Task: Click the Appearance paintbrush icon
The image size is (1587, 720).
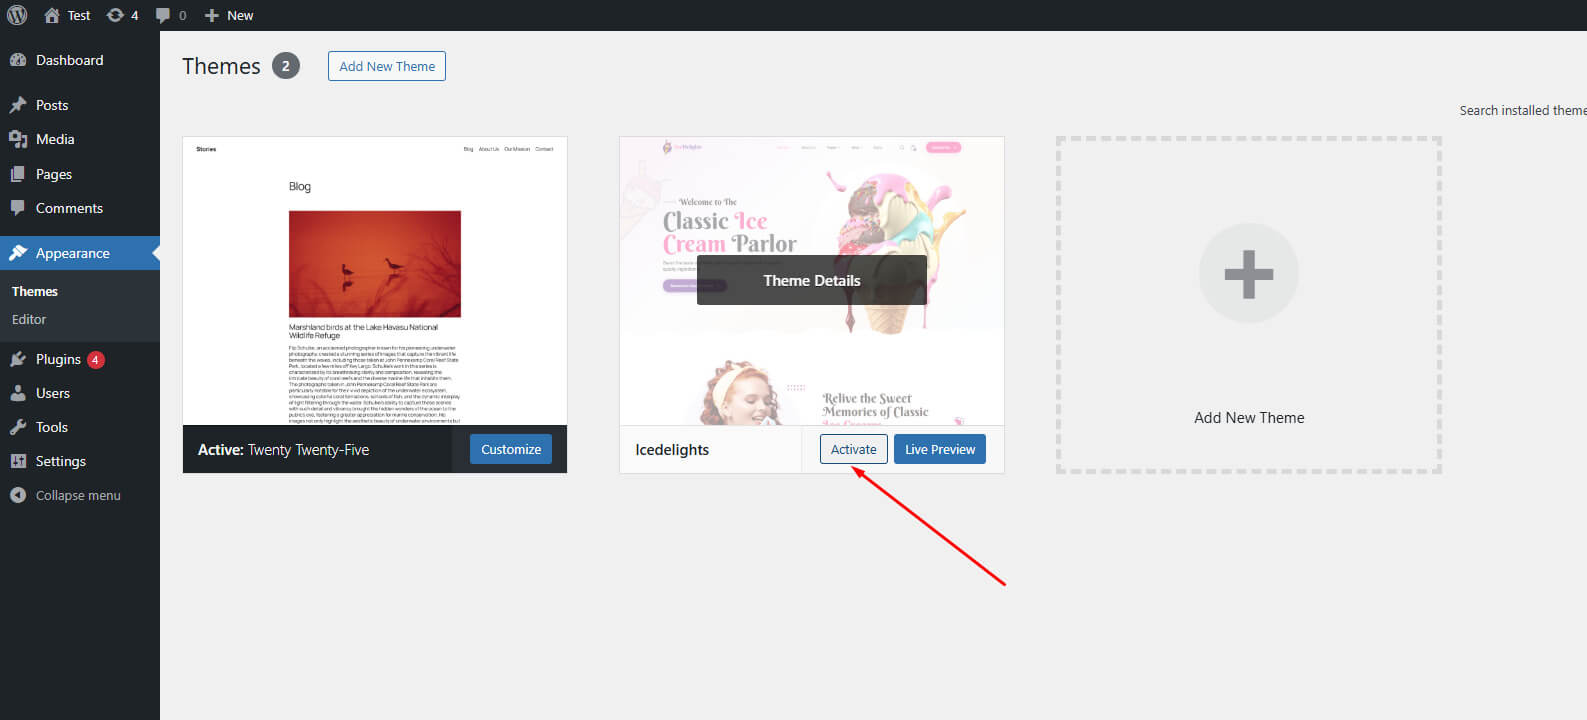Action: click(x=18, y=253)
